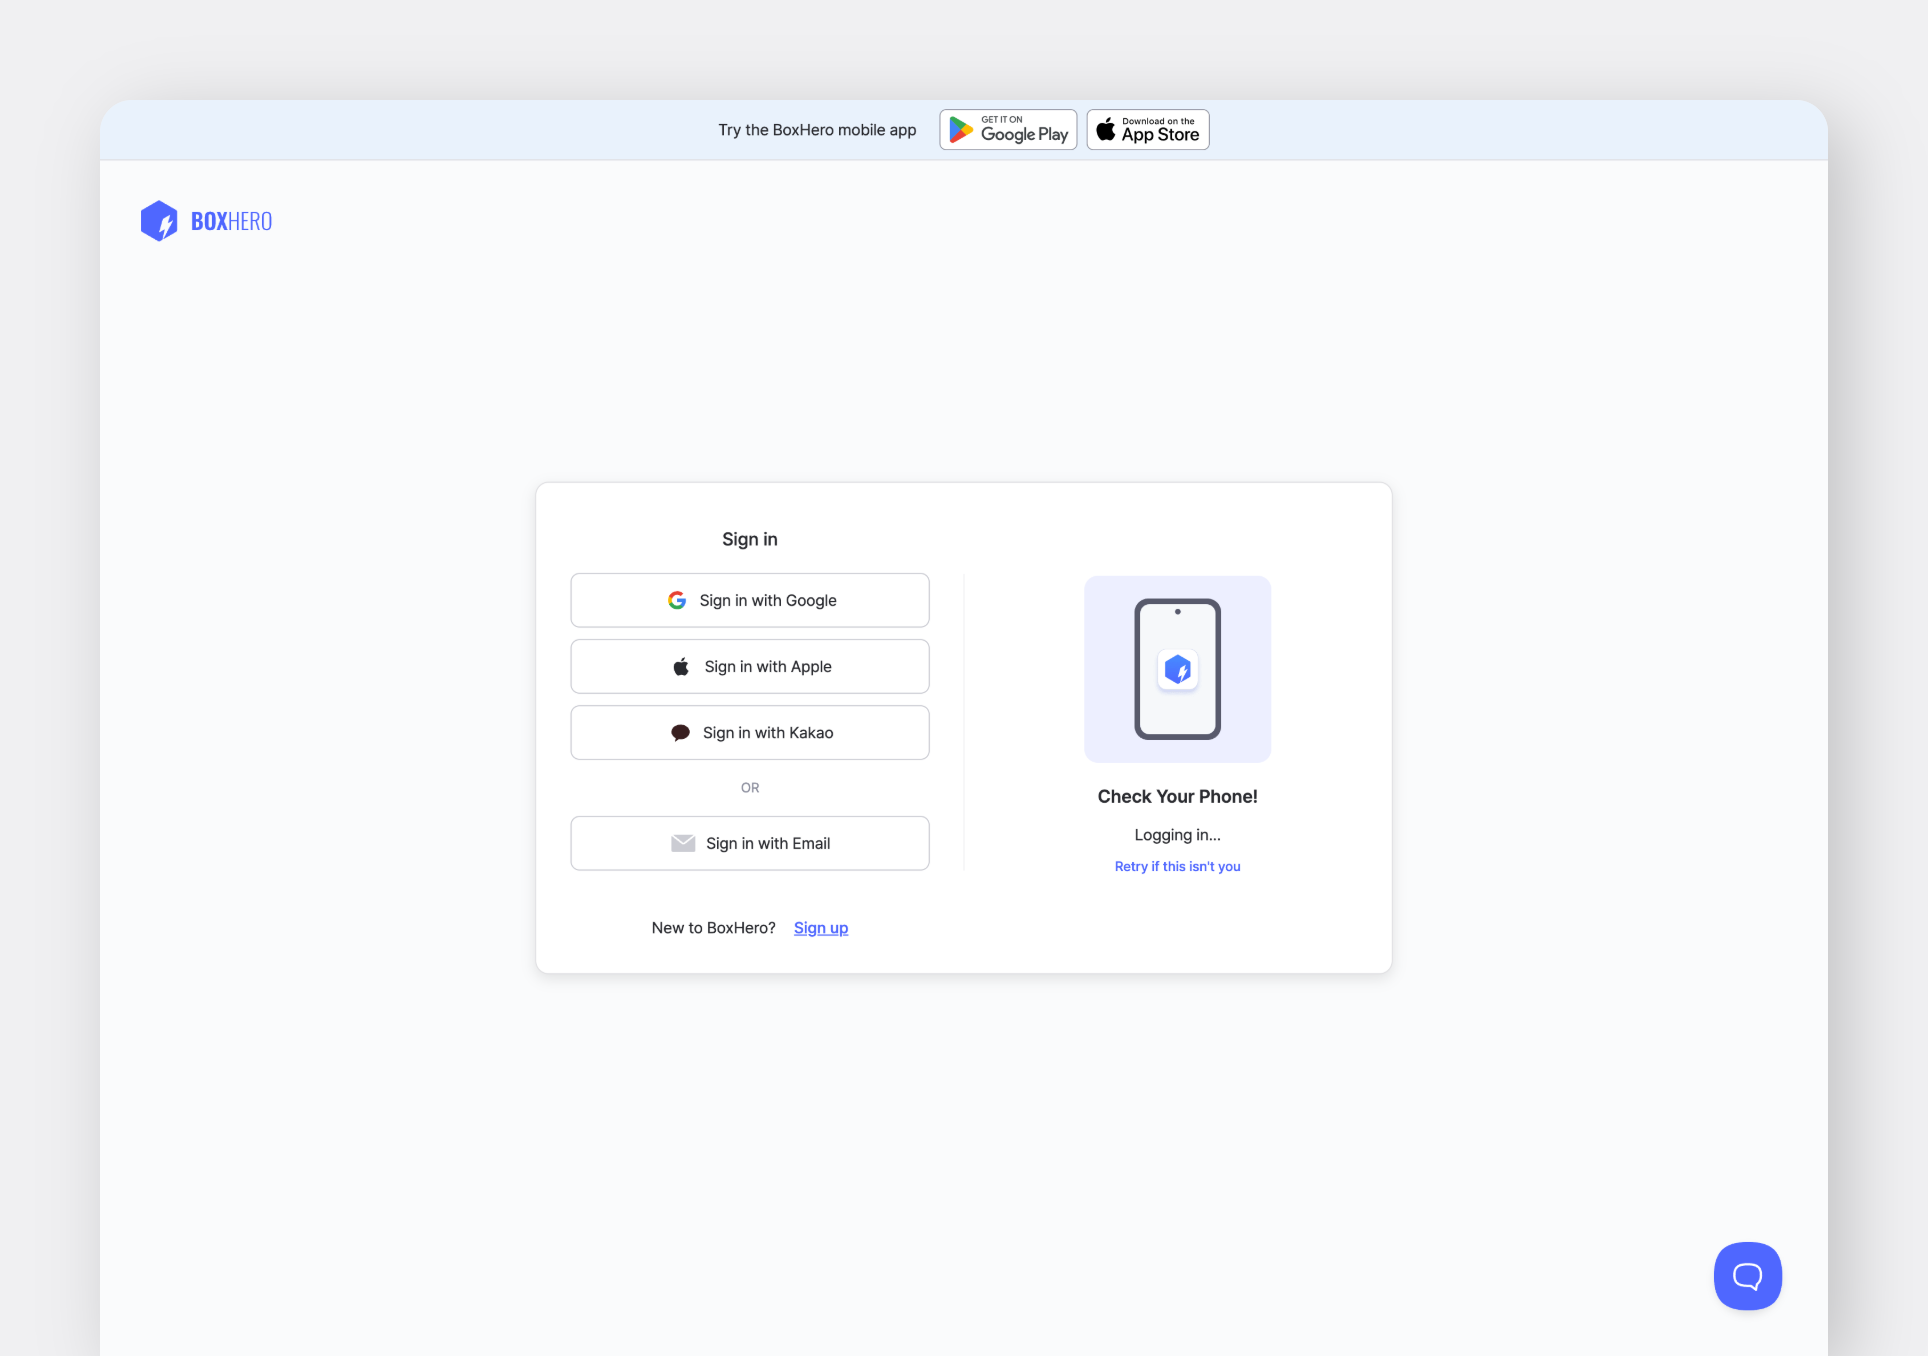Click the Try the BoxHero mobile app text
Viewport: 1928px width, 1356px height.
pos(817,130)
